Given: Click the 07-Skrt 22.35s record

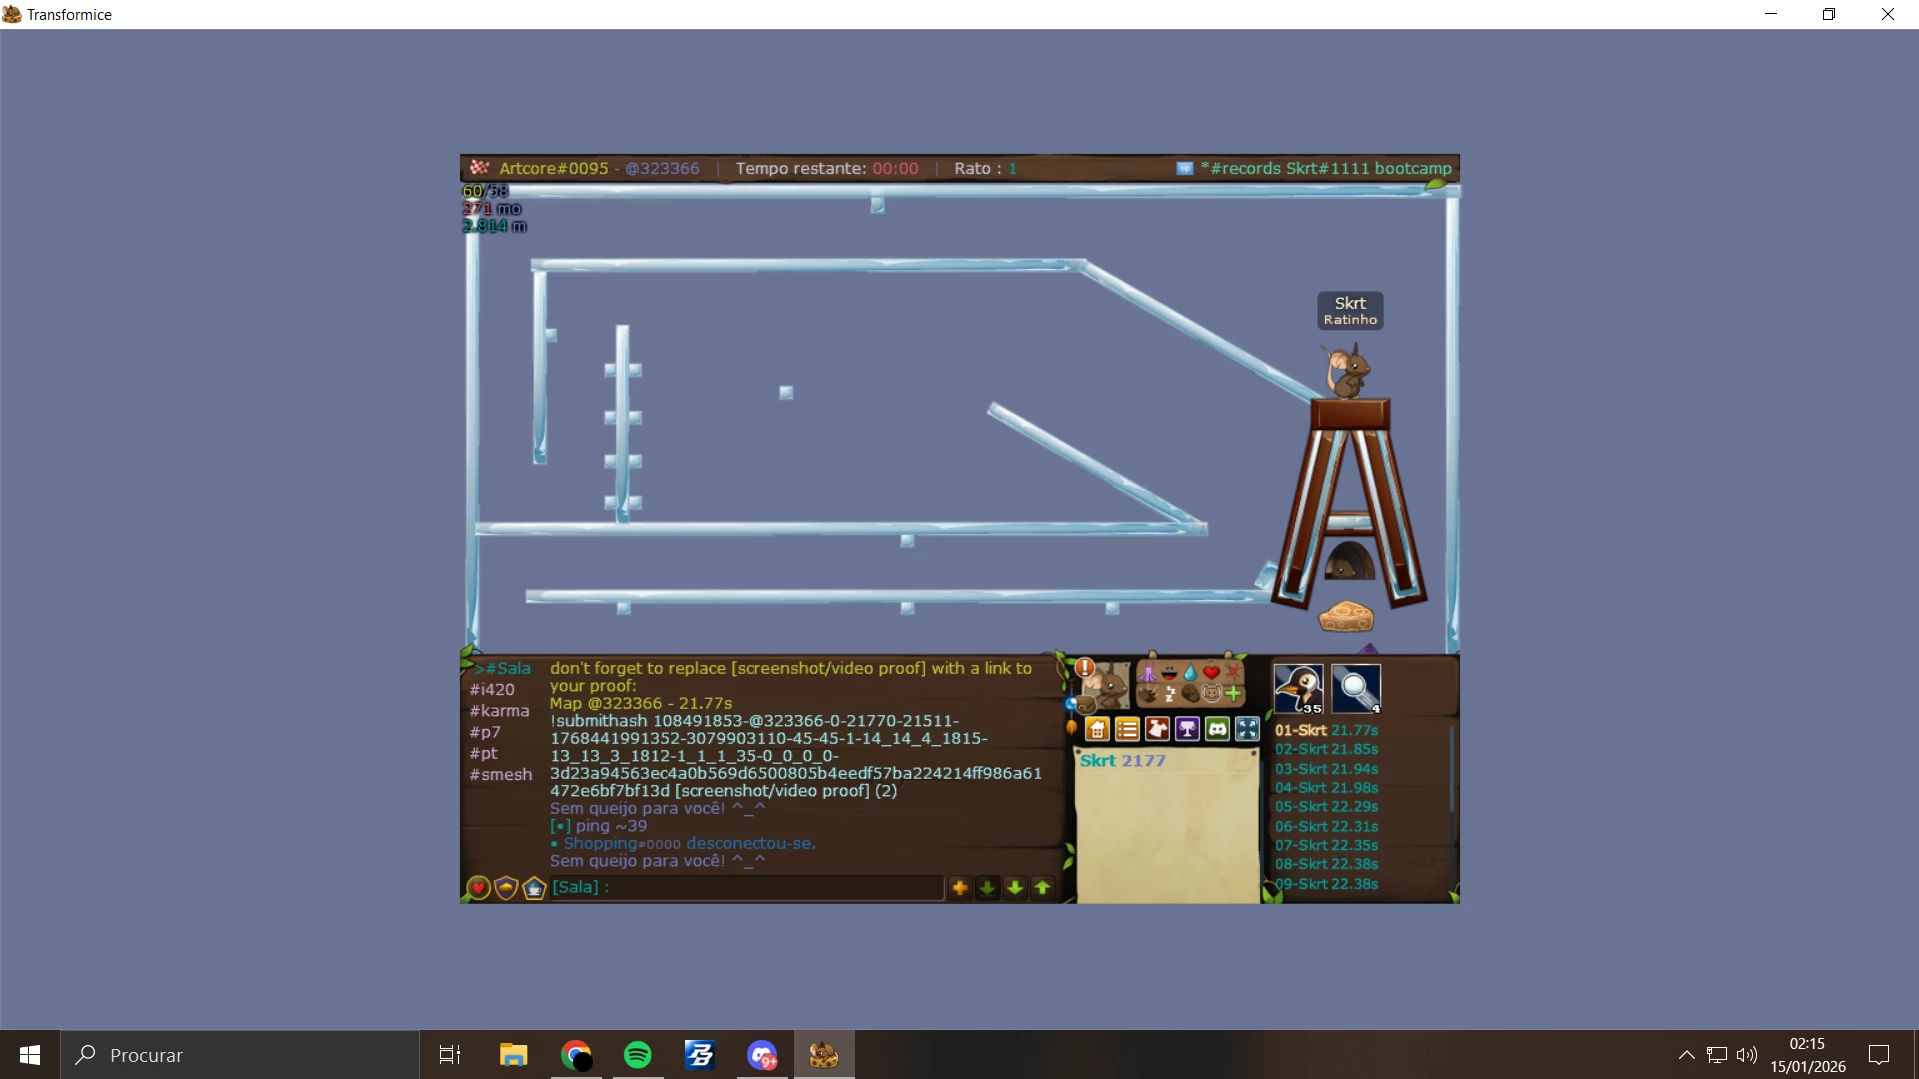Looking at the screenshot, I should (1326, 845).
